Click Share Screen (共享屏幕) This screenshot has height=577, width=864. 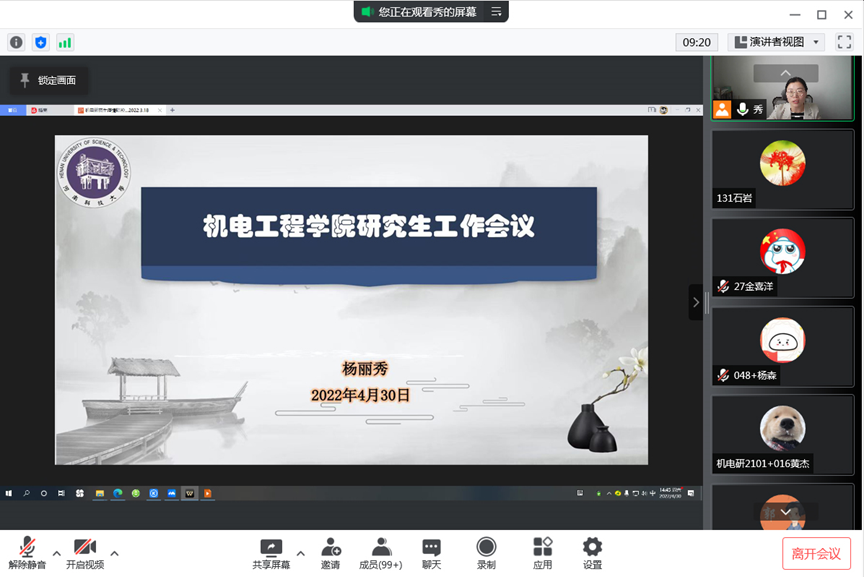tap(271, 553)
